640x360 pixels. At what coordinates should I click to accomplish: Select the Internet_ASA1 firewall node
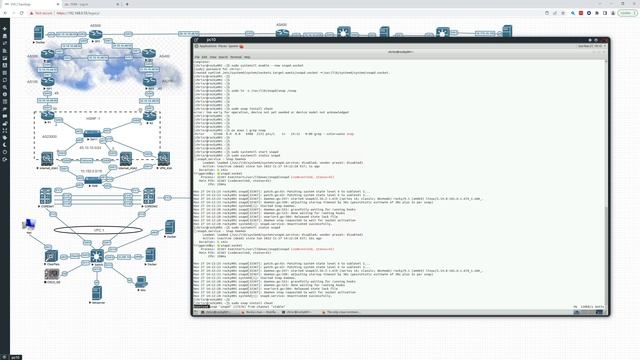[x=47, y=158]
